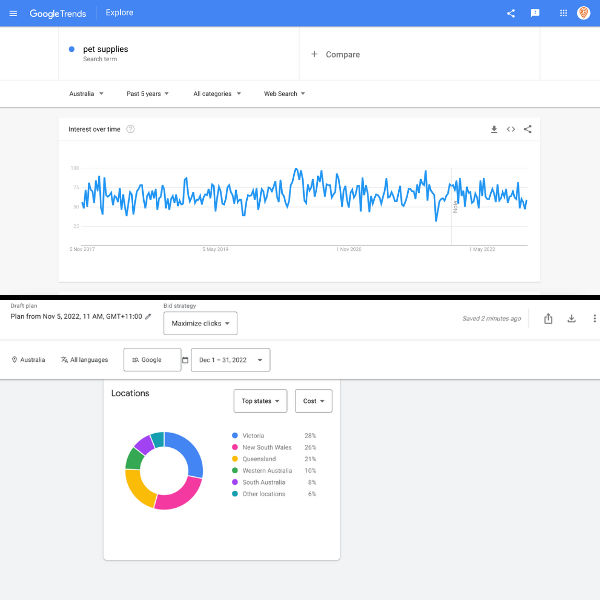600x600 pixels.
Task: Open the Explore page link
Action: [119, 13]
